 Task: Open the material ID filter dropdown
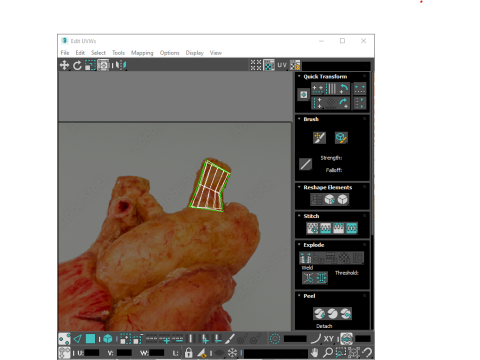(x=276, y=353)
